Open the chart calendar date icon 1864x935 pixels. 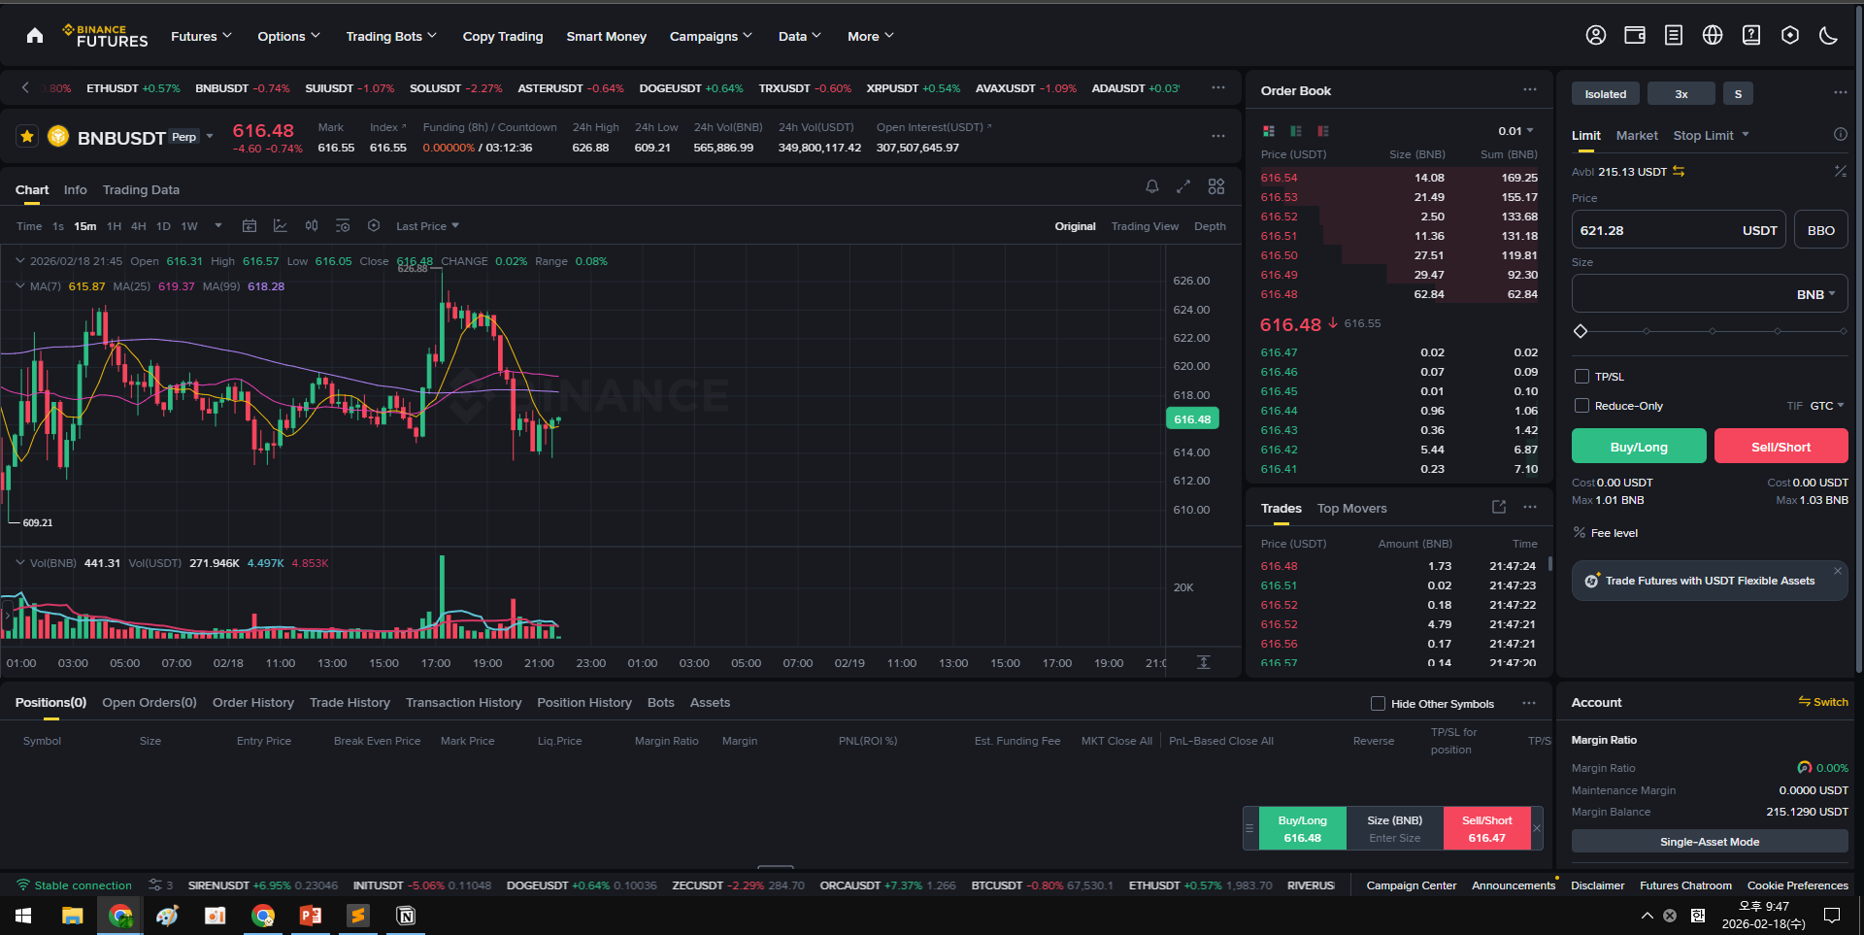click(249, 226)
